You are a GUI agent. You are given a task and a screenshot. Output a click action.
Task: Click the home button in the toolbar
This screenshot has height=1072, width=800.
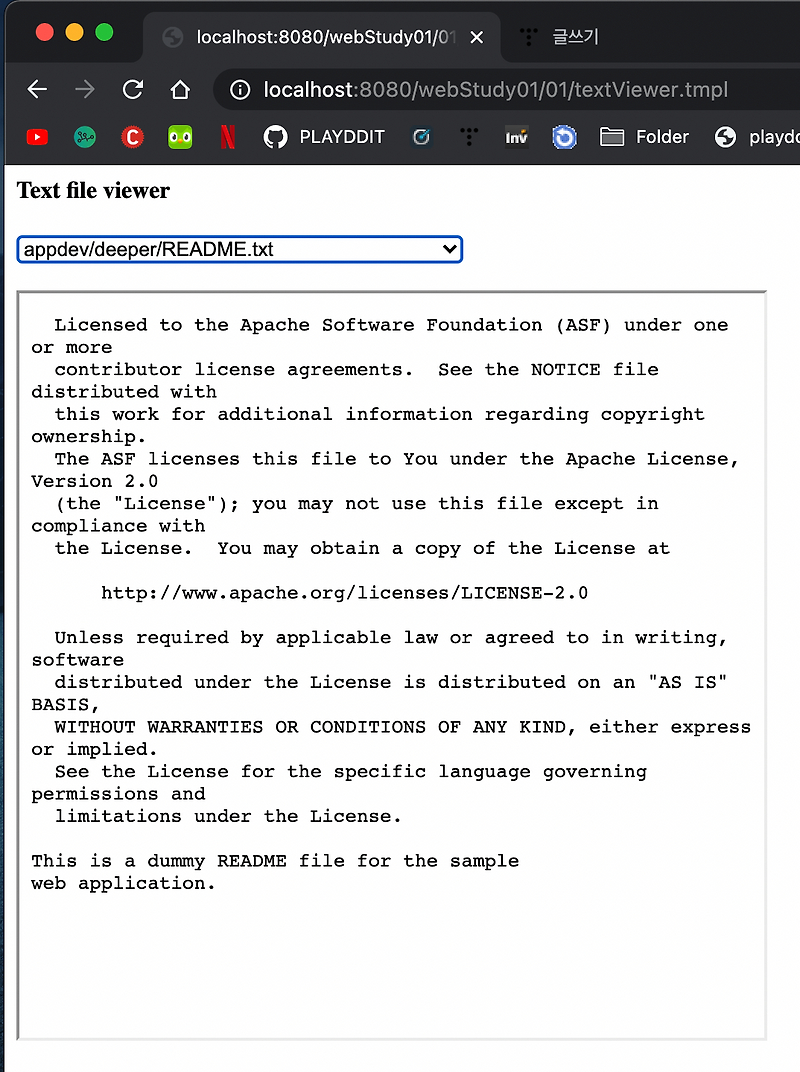point(180,89)
